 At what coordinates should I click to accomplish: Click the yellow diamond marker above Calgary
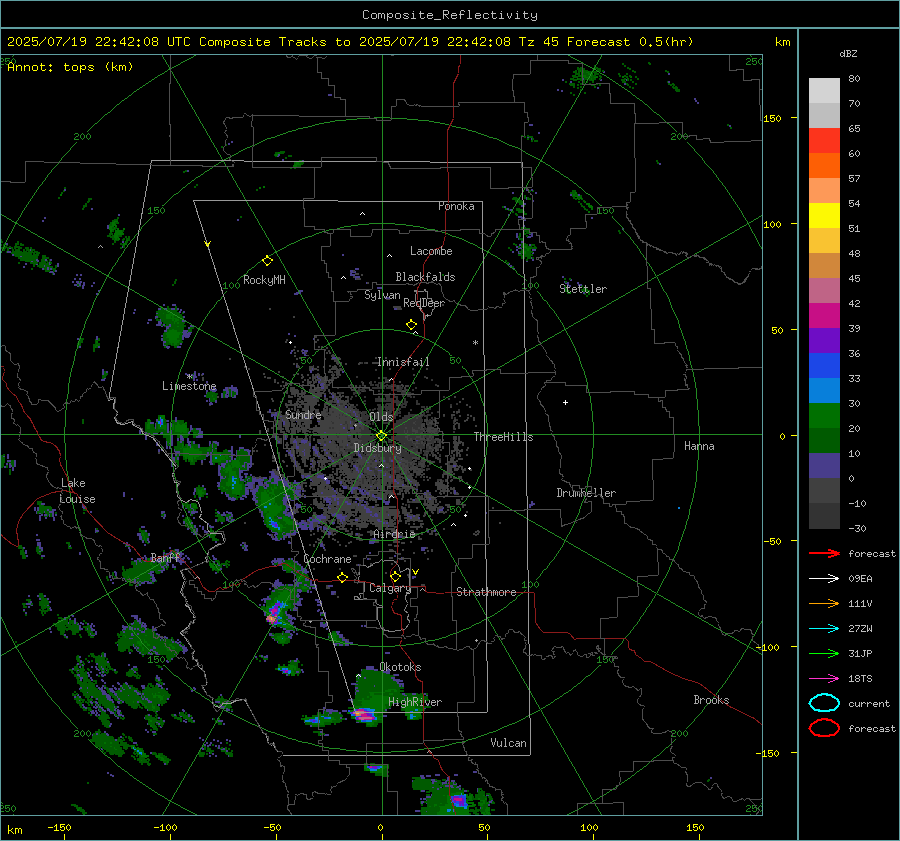click(395, 576)
